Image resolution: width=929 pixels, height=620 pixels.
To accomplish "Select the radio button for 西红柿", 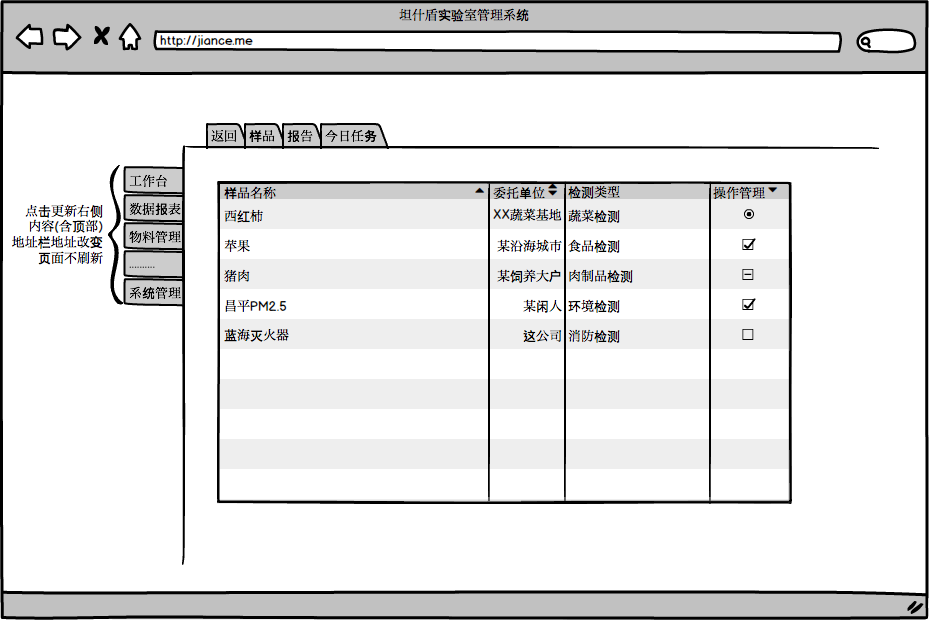I will point(748,214).
